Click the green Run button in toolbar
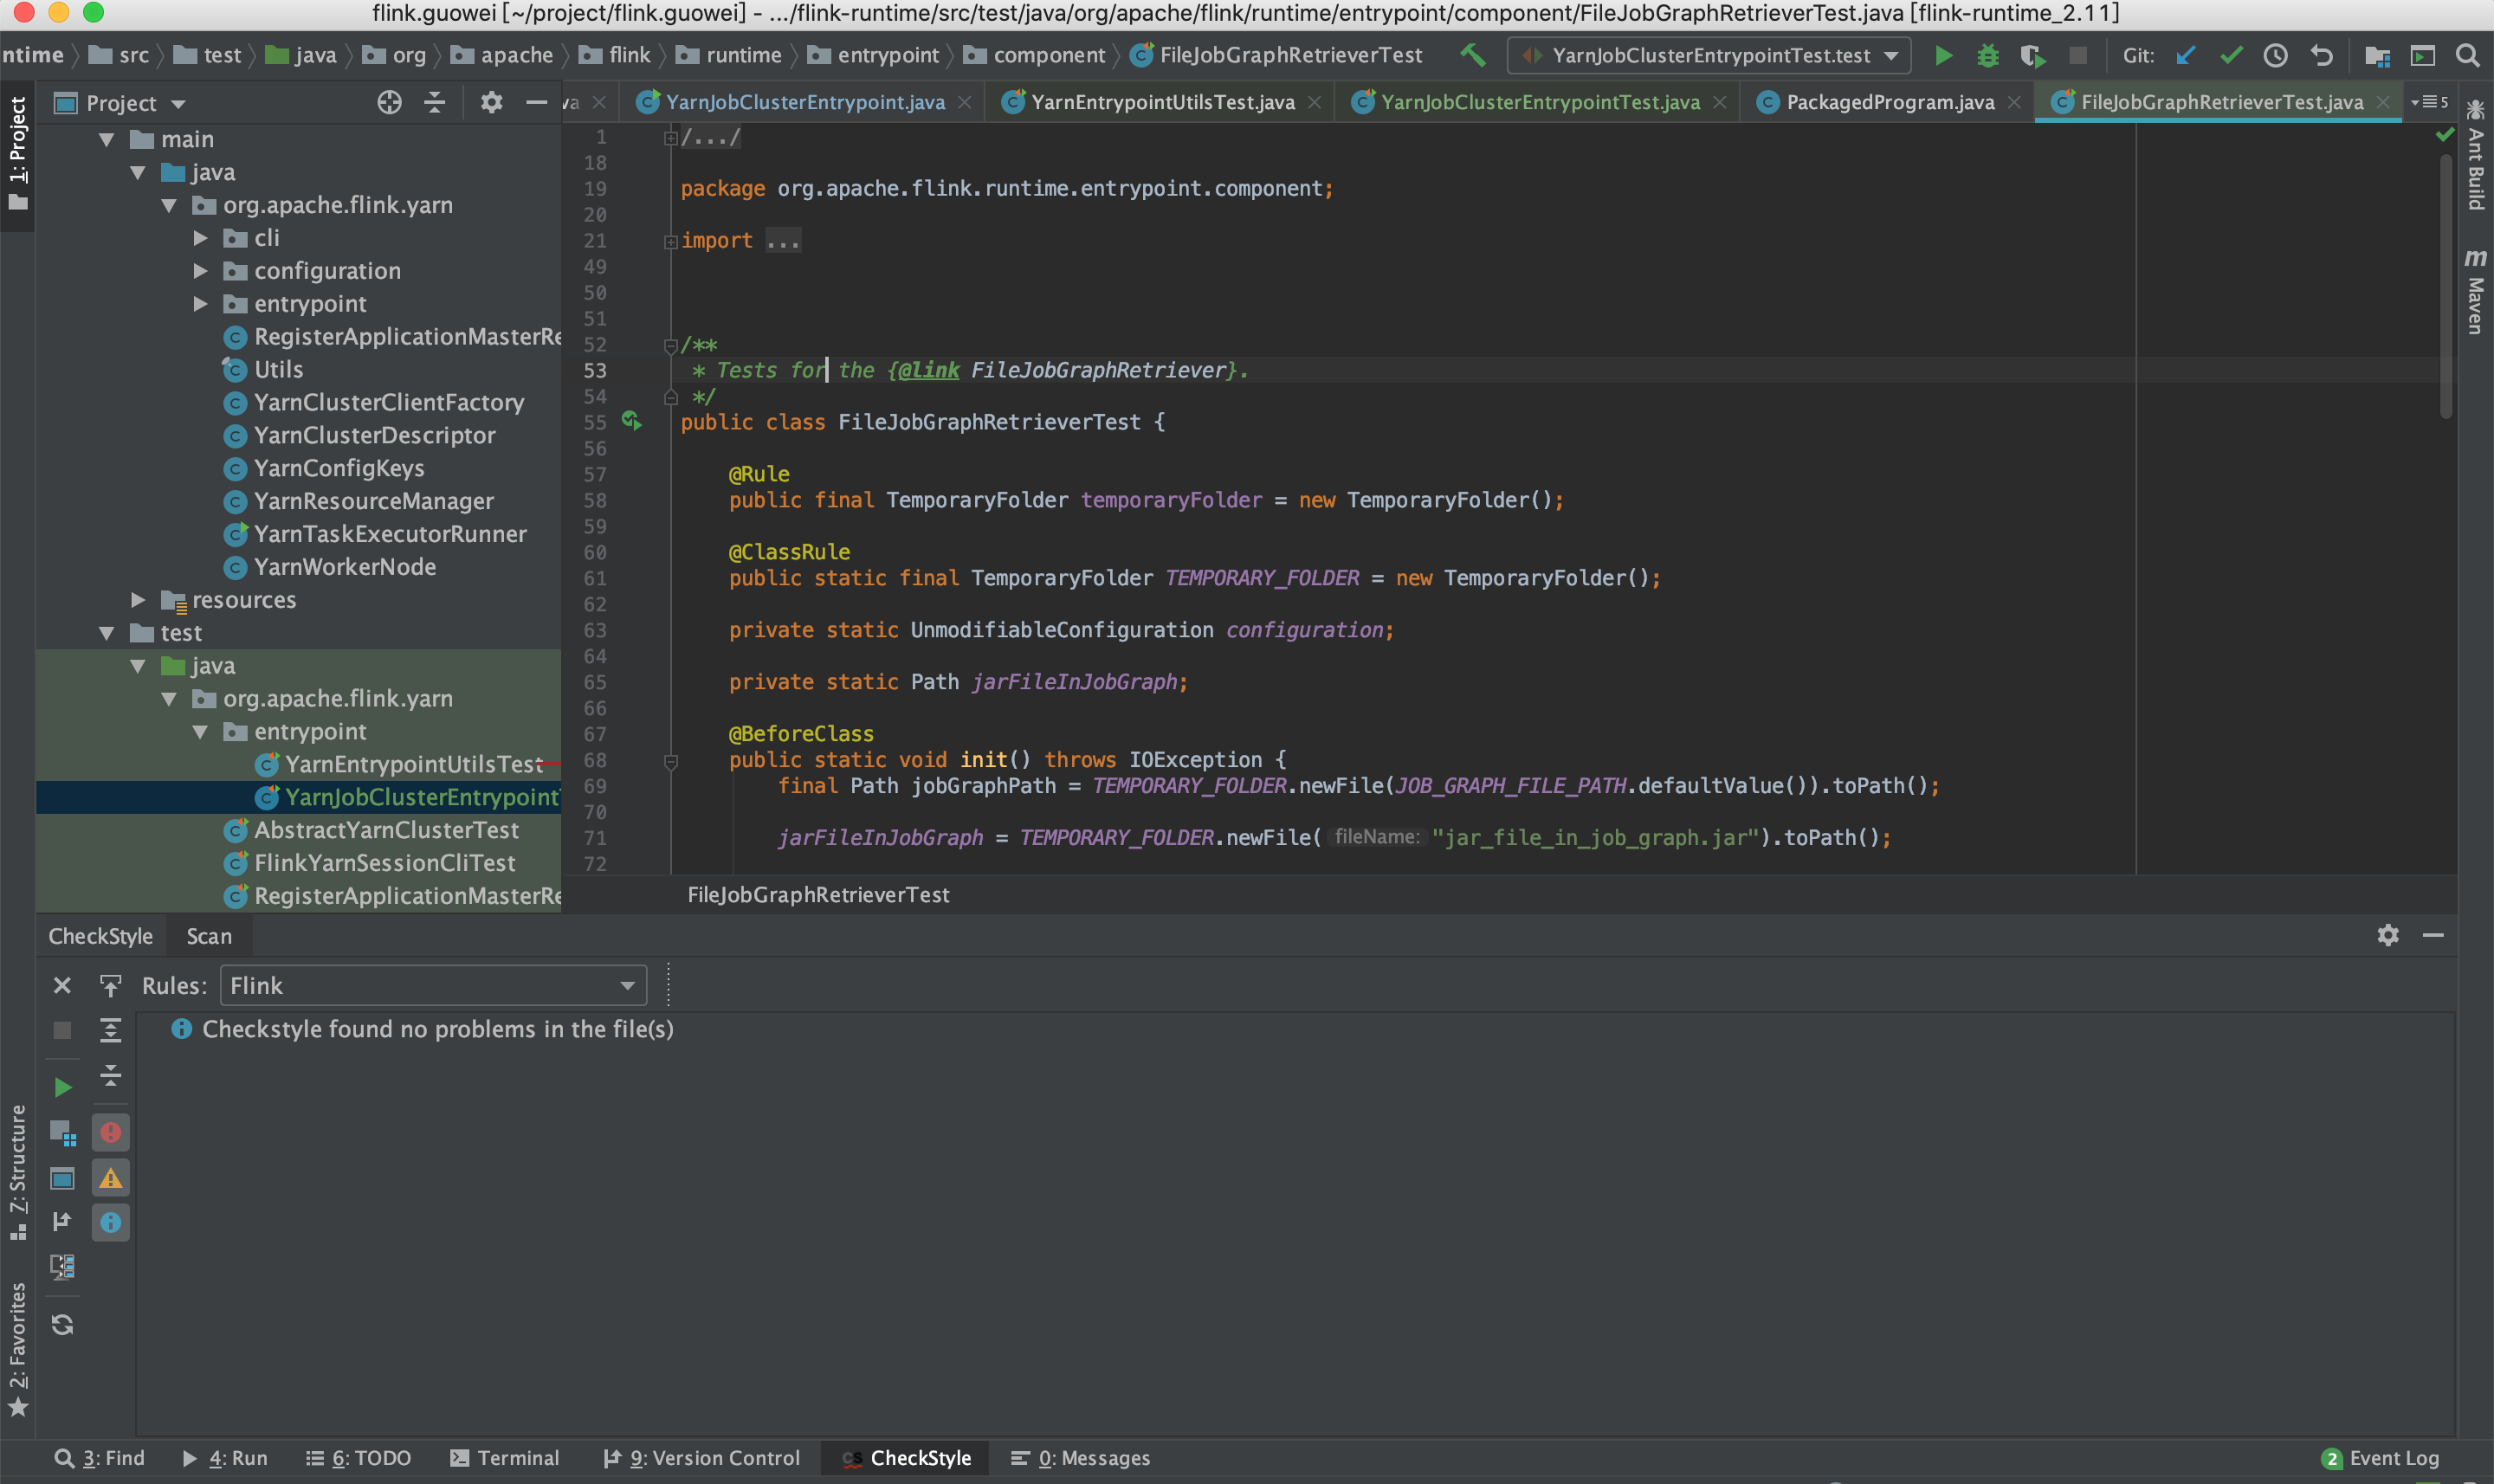Screen dimensions: 2494x1484 (1943, 56)
